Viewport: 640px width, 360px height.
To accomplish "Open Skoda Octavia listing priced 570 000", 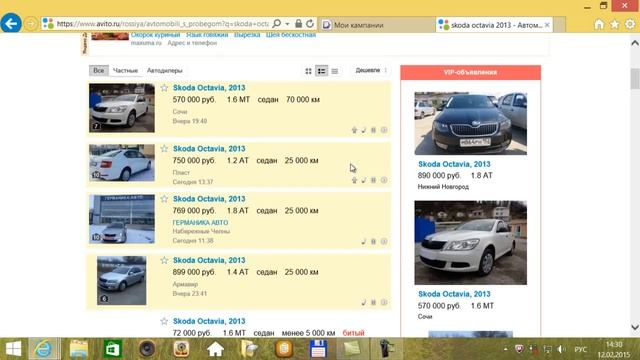I will coord(209,88).
